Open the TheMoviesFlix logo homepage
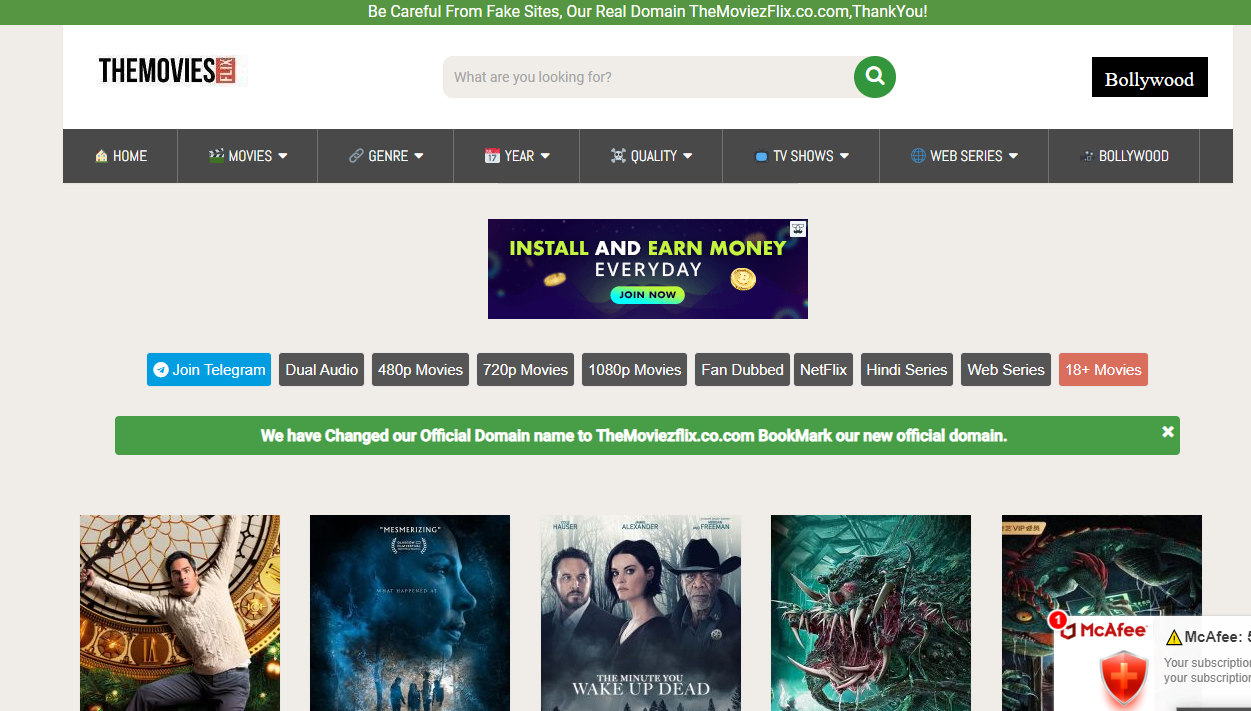Viewport: 1251px width, 711px height. (170, 71)
